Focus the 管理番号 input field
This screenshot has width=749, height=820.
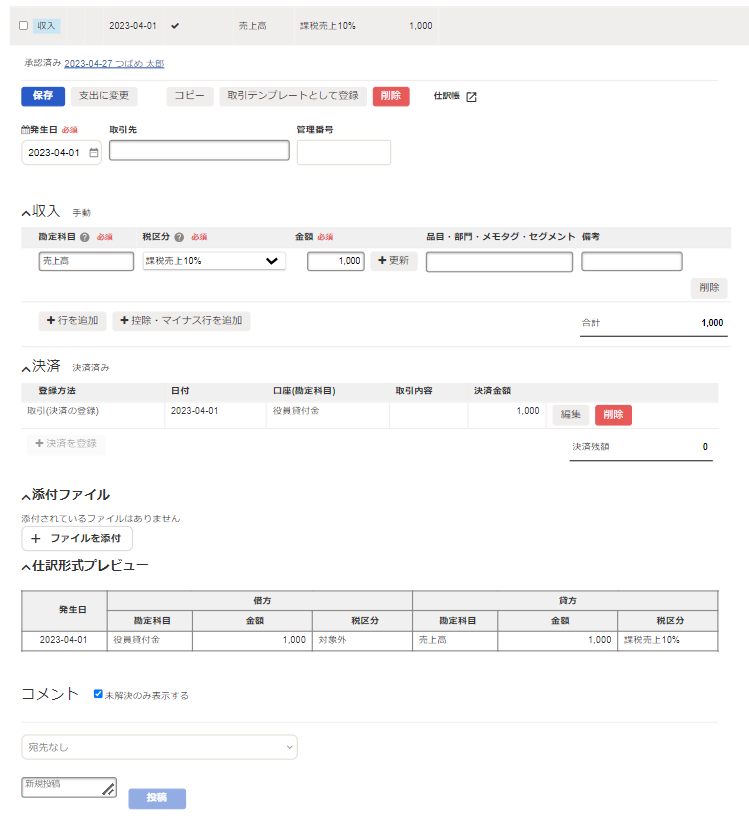click(344, 153)
